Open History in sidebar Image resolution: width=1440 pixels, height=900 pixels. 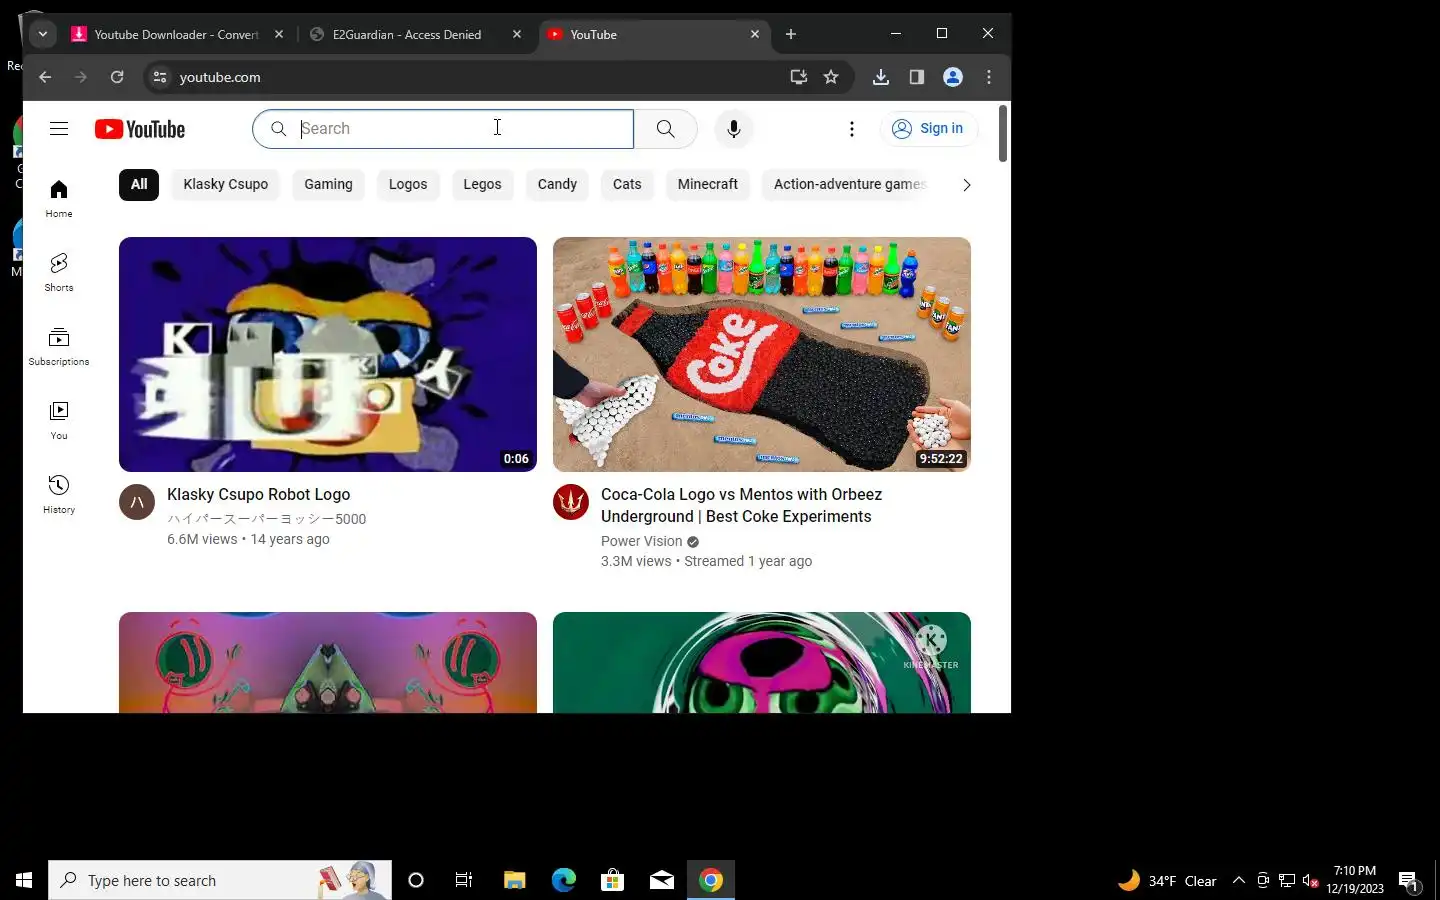pyautogui.click(x=59, y=495)
